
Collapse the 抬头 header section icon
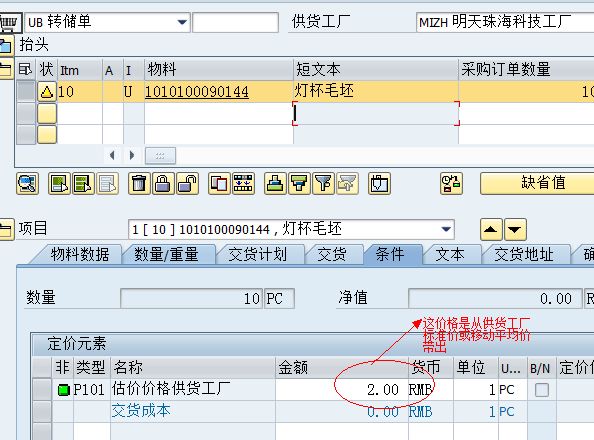click(x=6, y=45)
